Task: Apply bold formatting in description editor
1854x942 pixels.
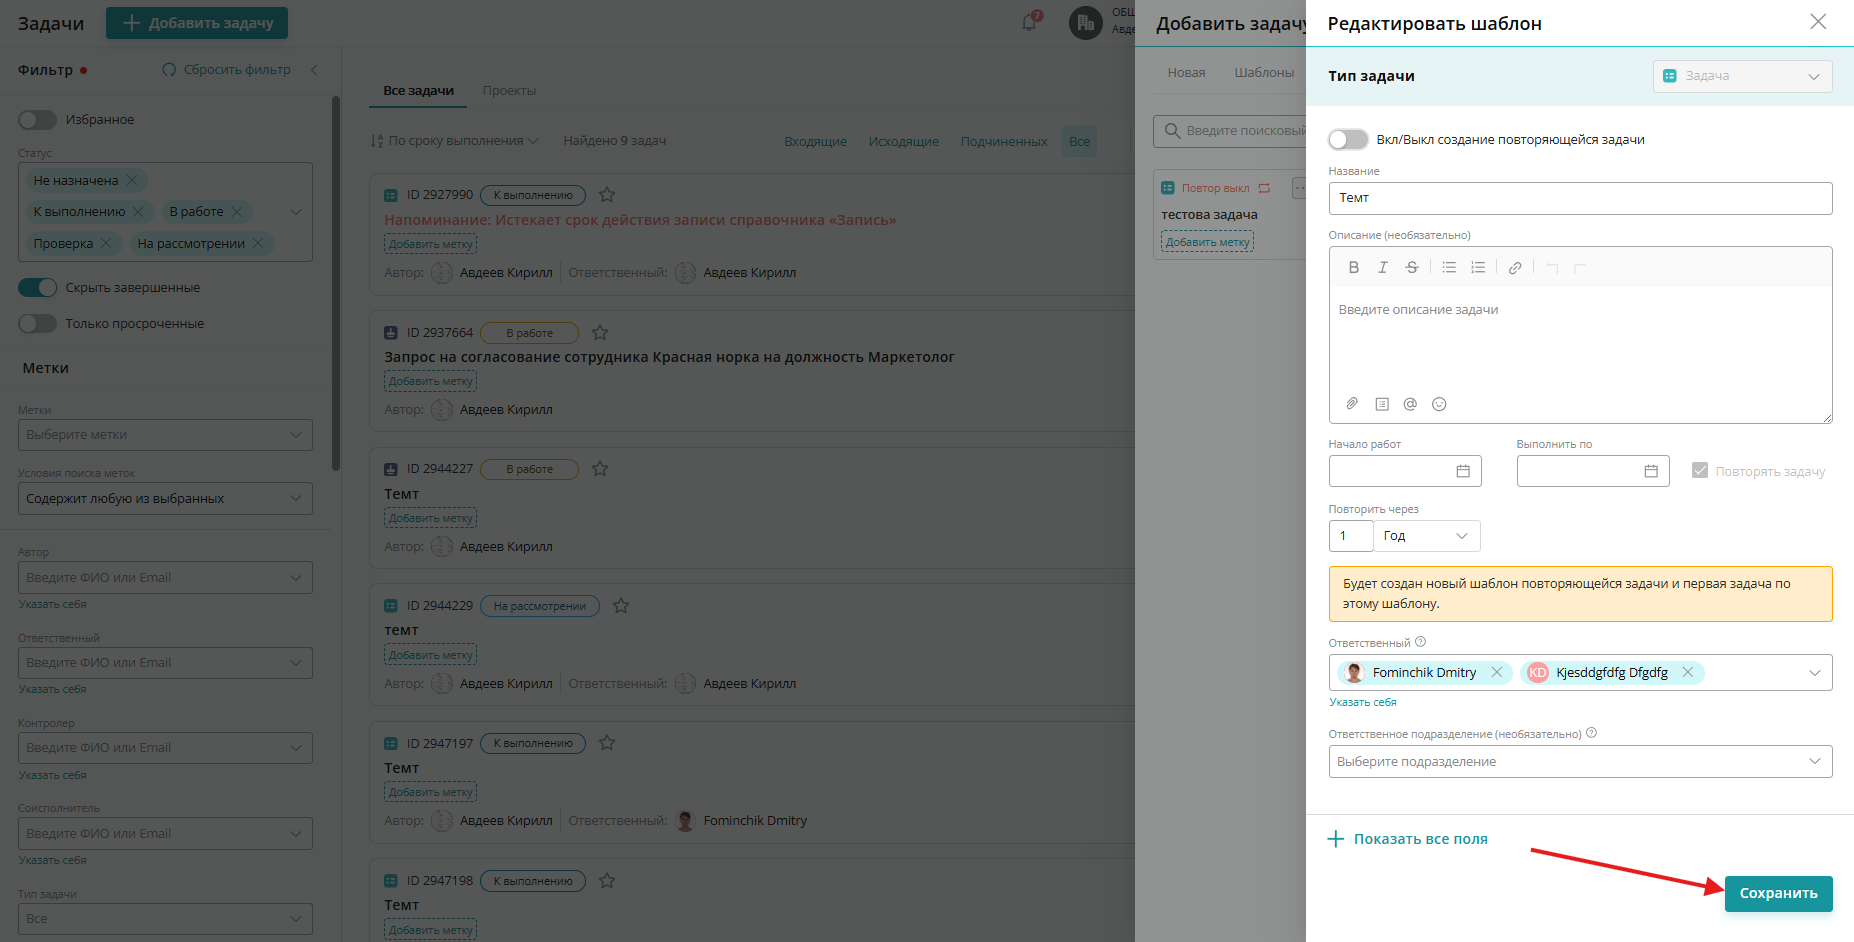Action: click(x=1354, y=267)
